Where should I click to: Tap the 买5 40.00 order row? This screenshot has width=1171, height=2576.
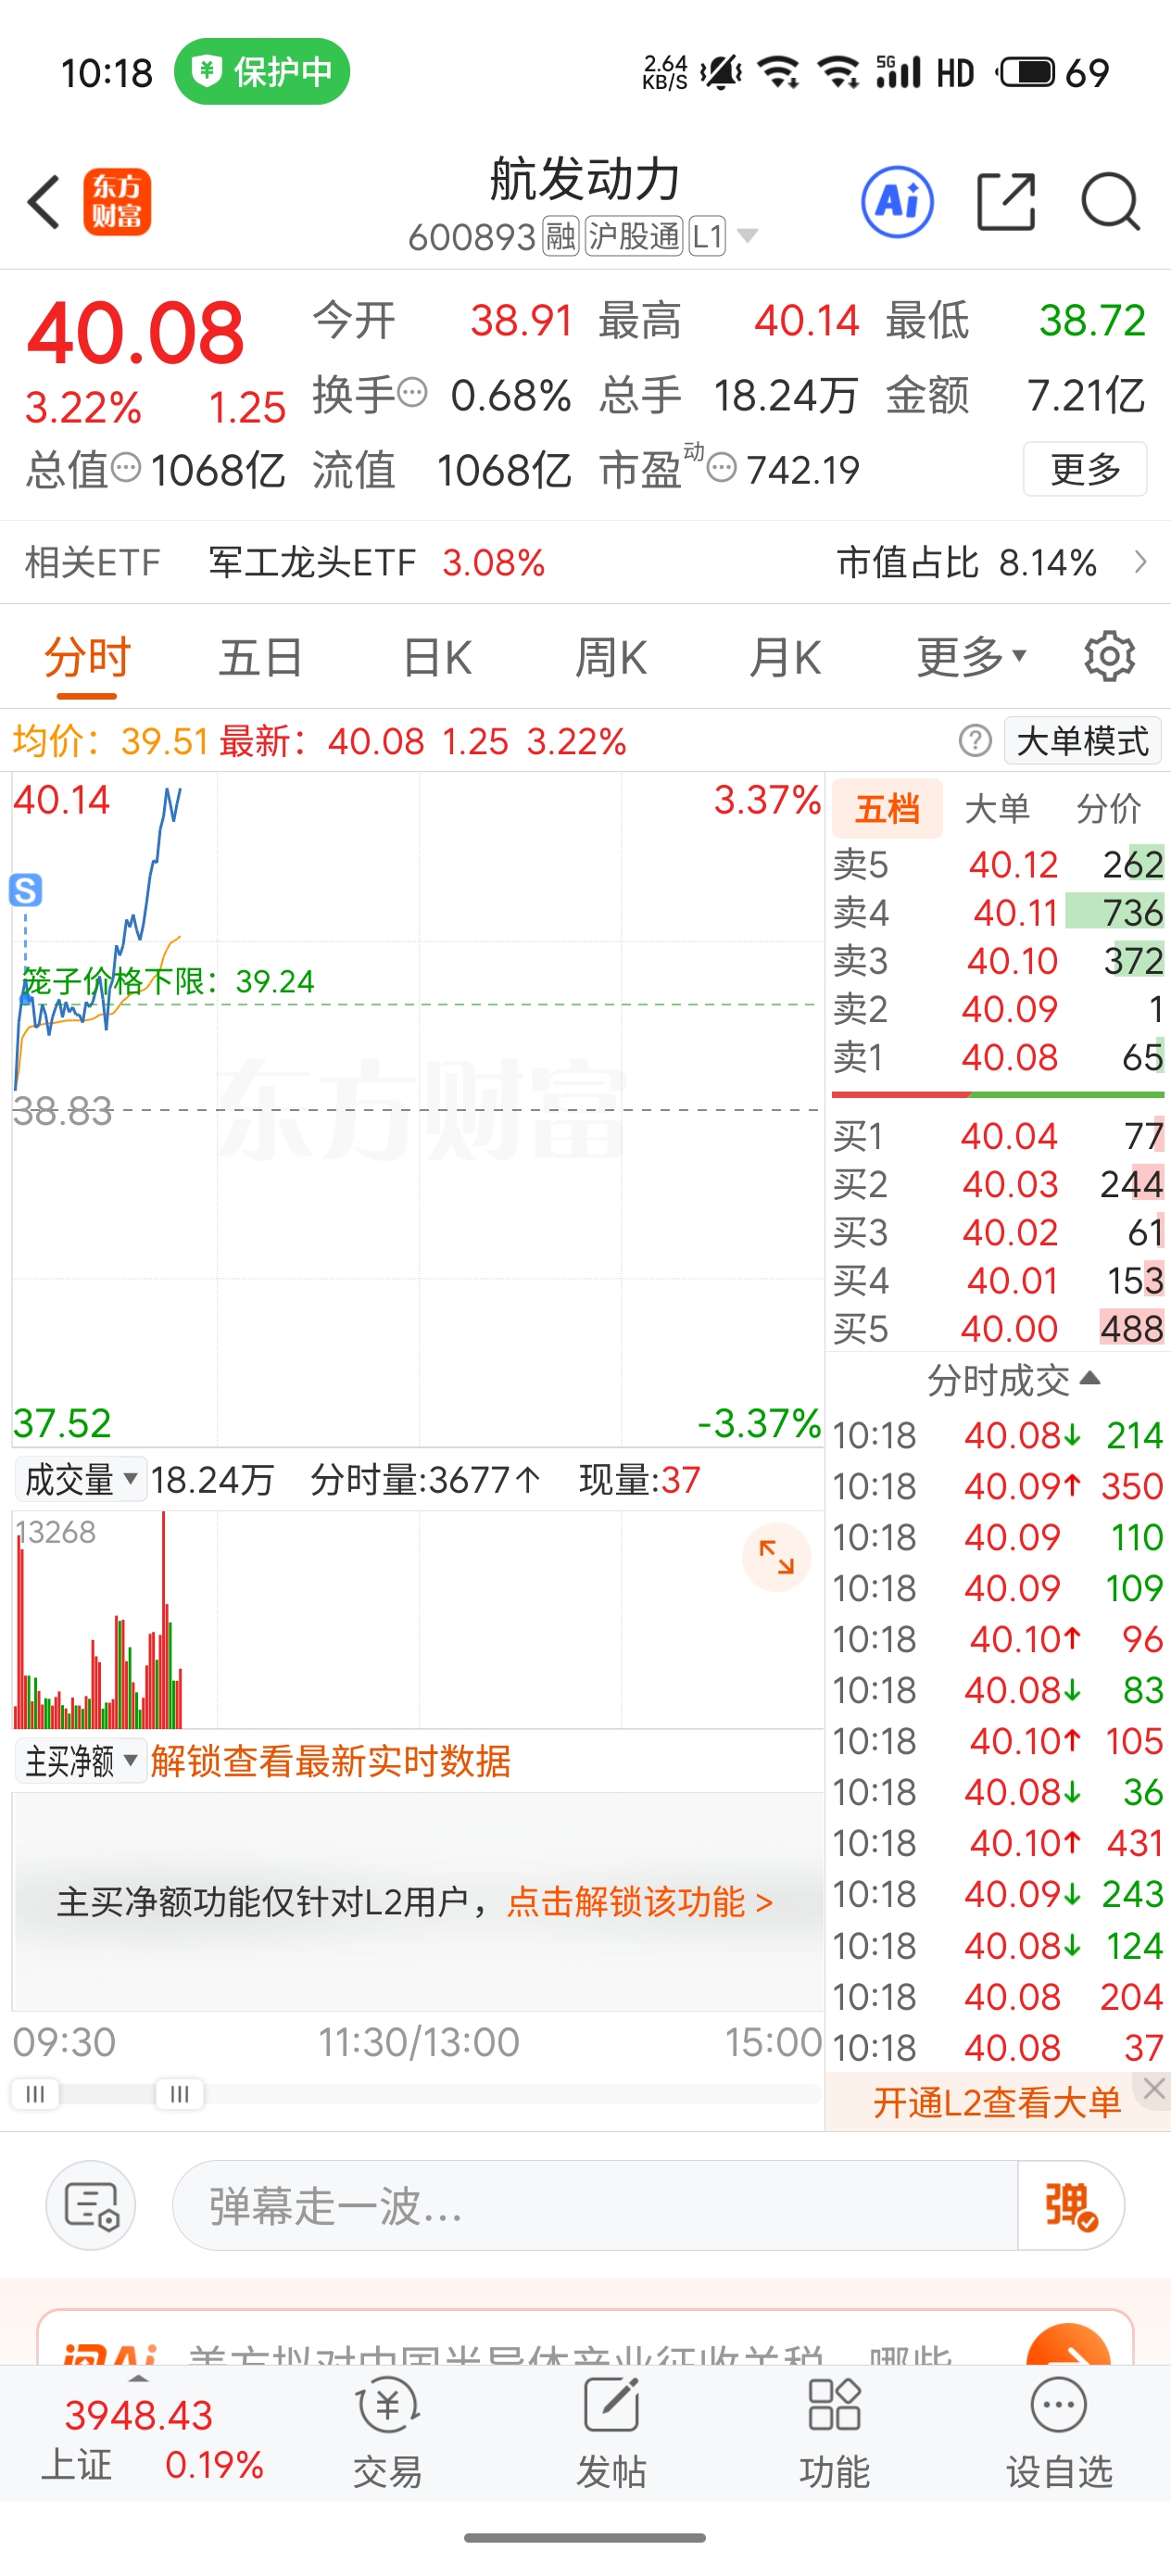[x=998, y=1329]
